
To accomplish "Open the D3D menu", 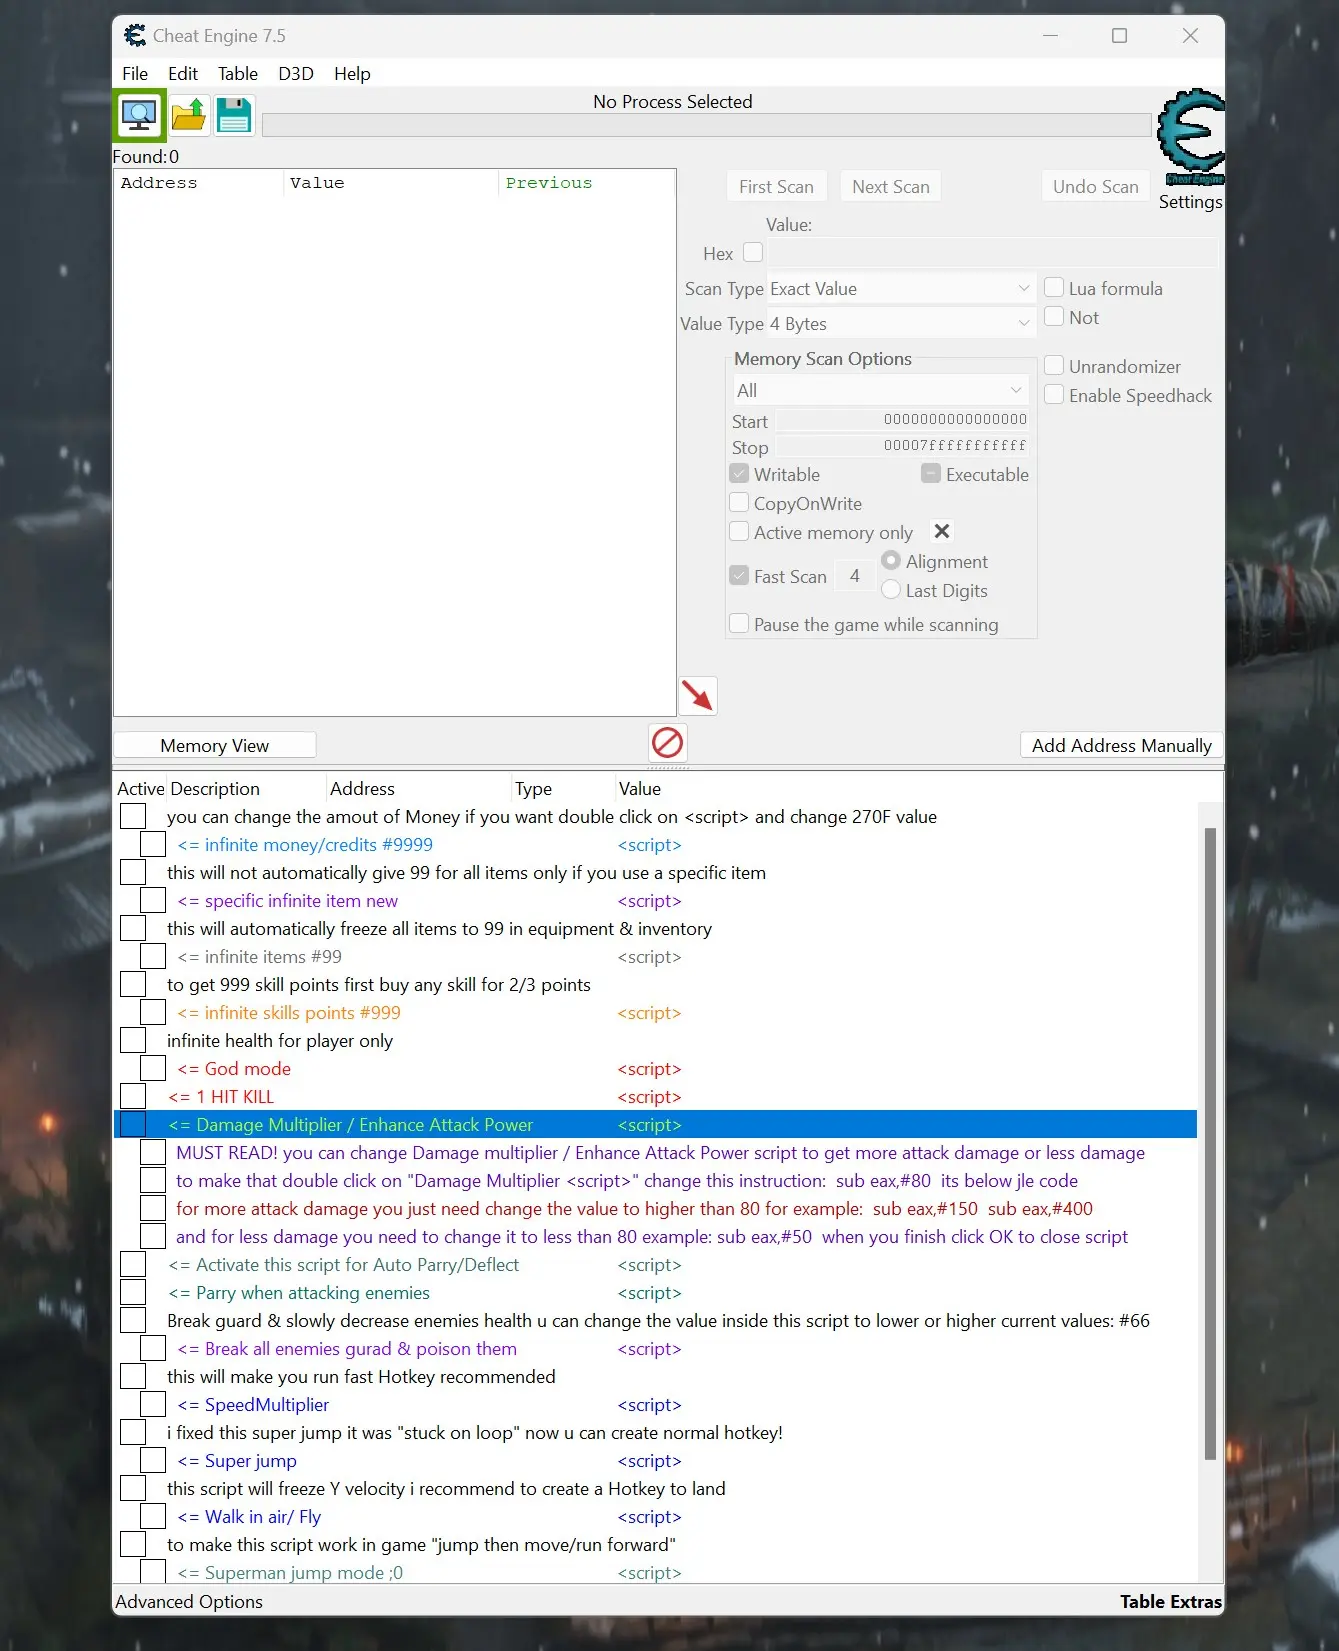I will click(x=296, y=74).
